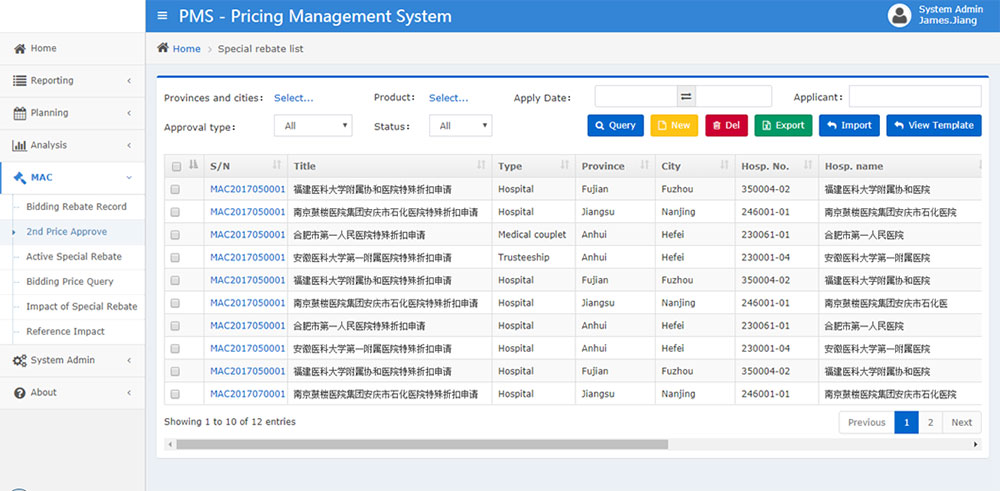Click the Previous pagination button

(867, 422)
